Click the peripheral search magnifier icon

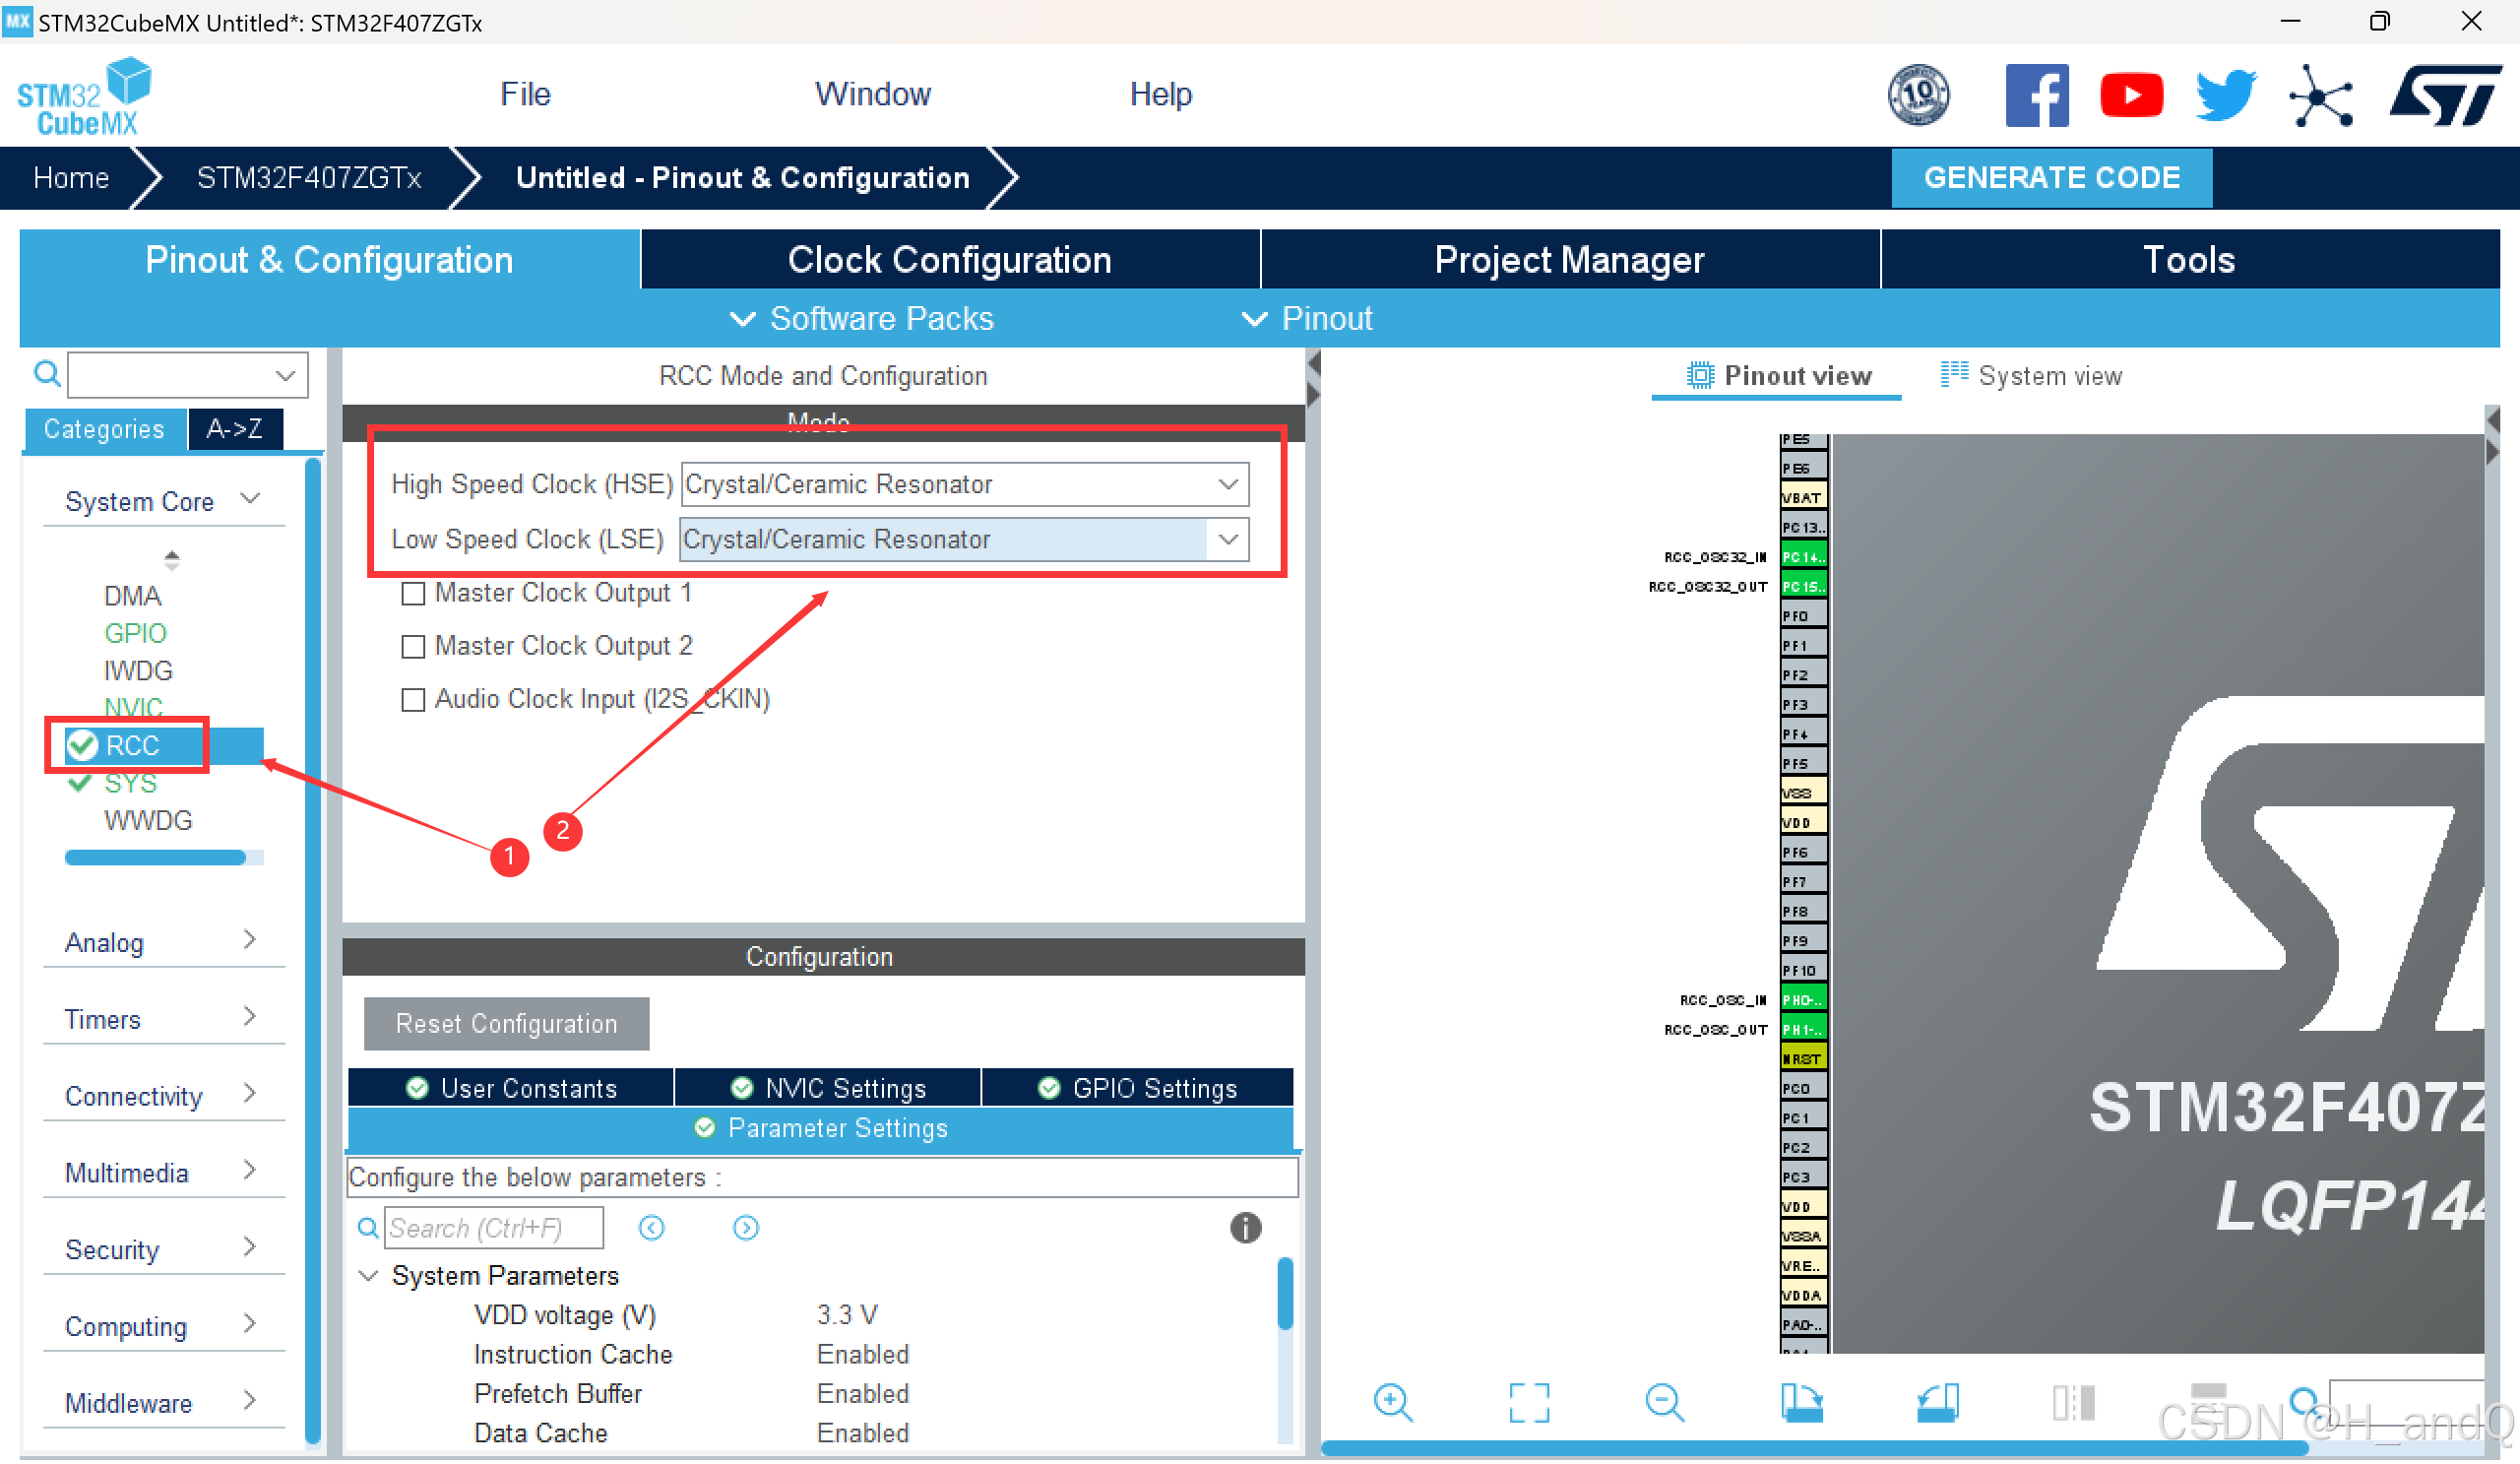point(46,374)
